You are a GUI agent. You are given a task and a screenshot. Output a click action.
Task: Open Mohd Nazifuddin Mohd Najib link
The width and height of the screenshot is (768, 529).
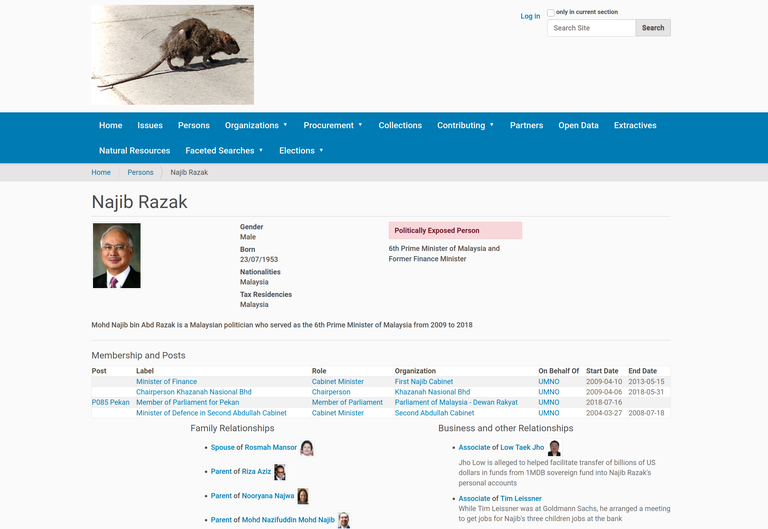coord(288,520)
